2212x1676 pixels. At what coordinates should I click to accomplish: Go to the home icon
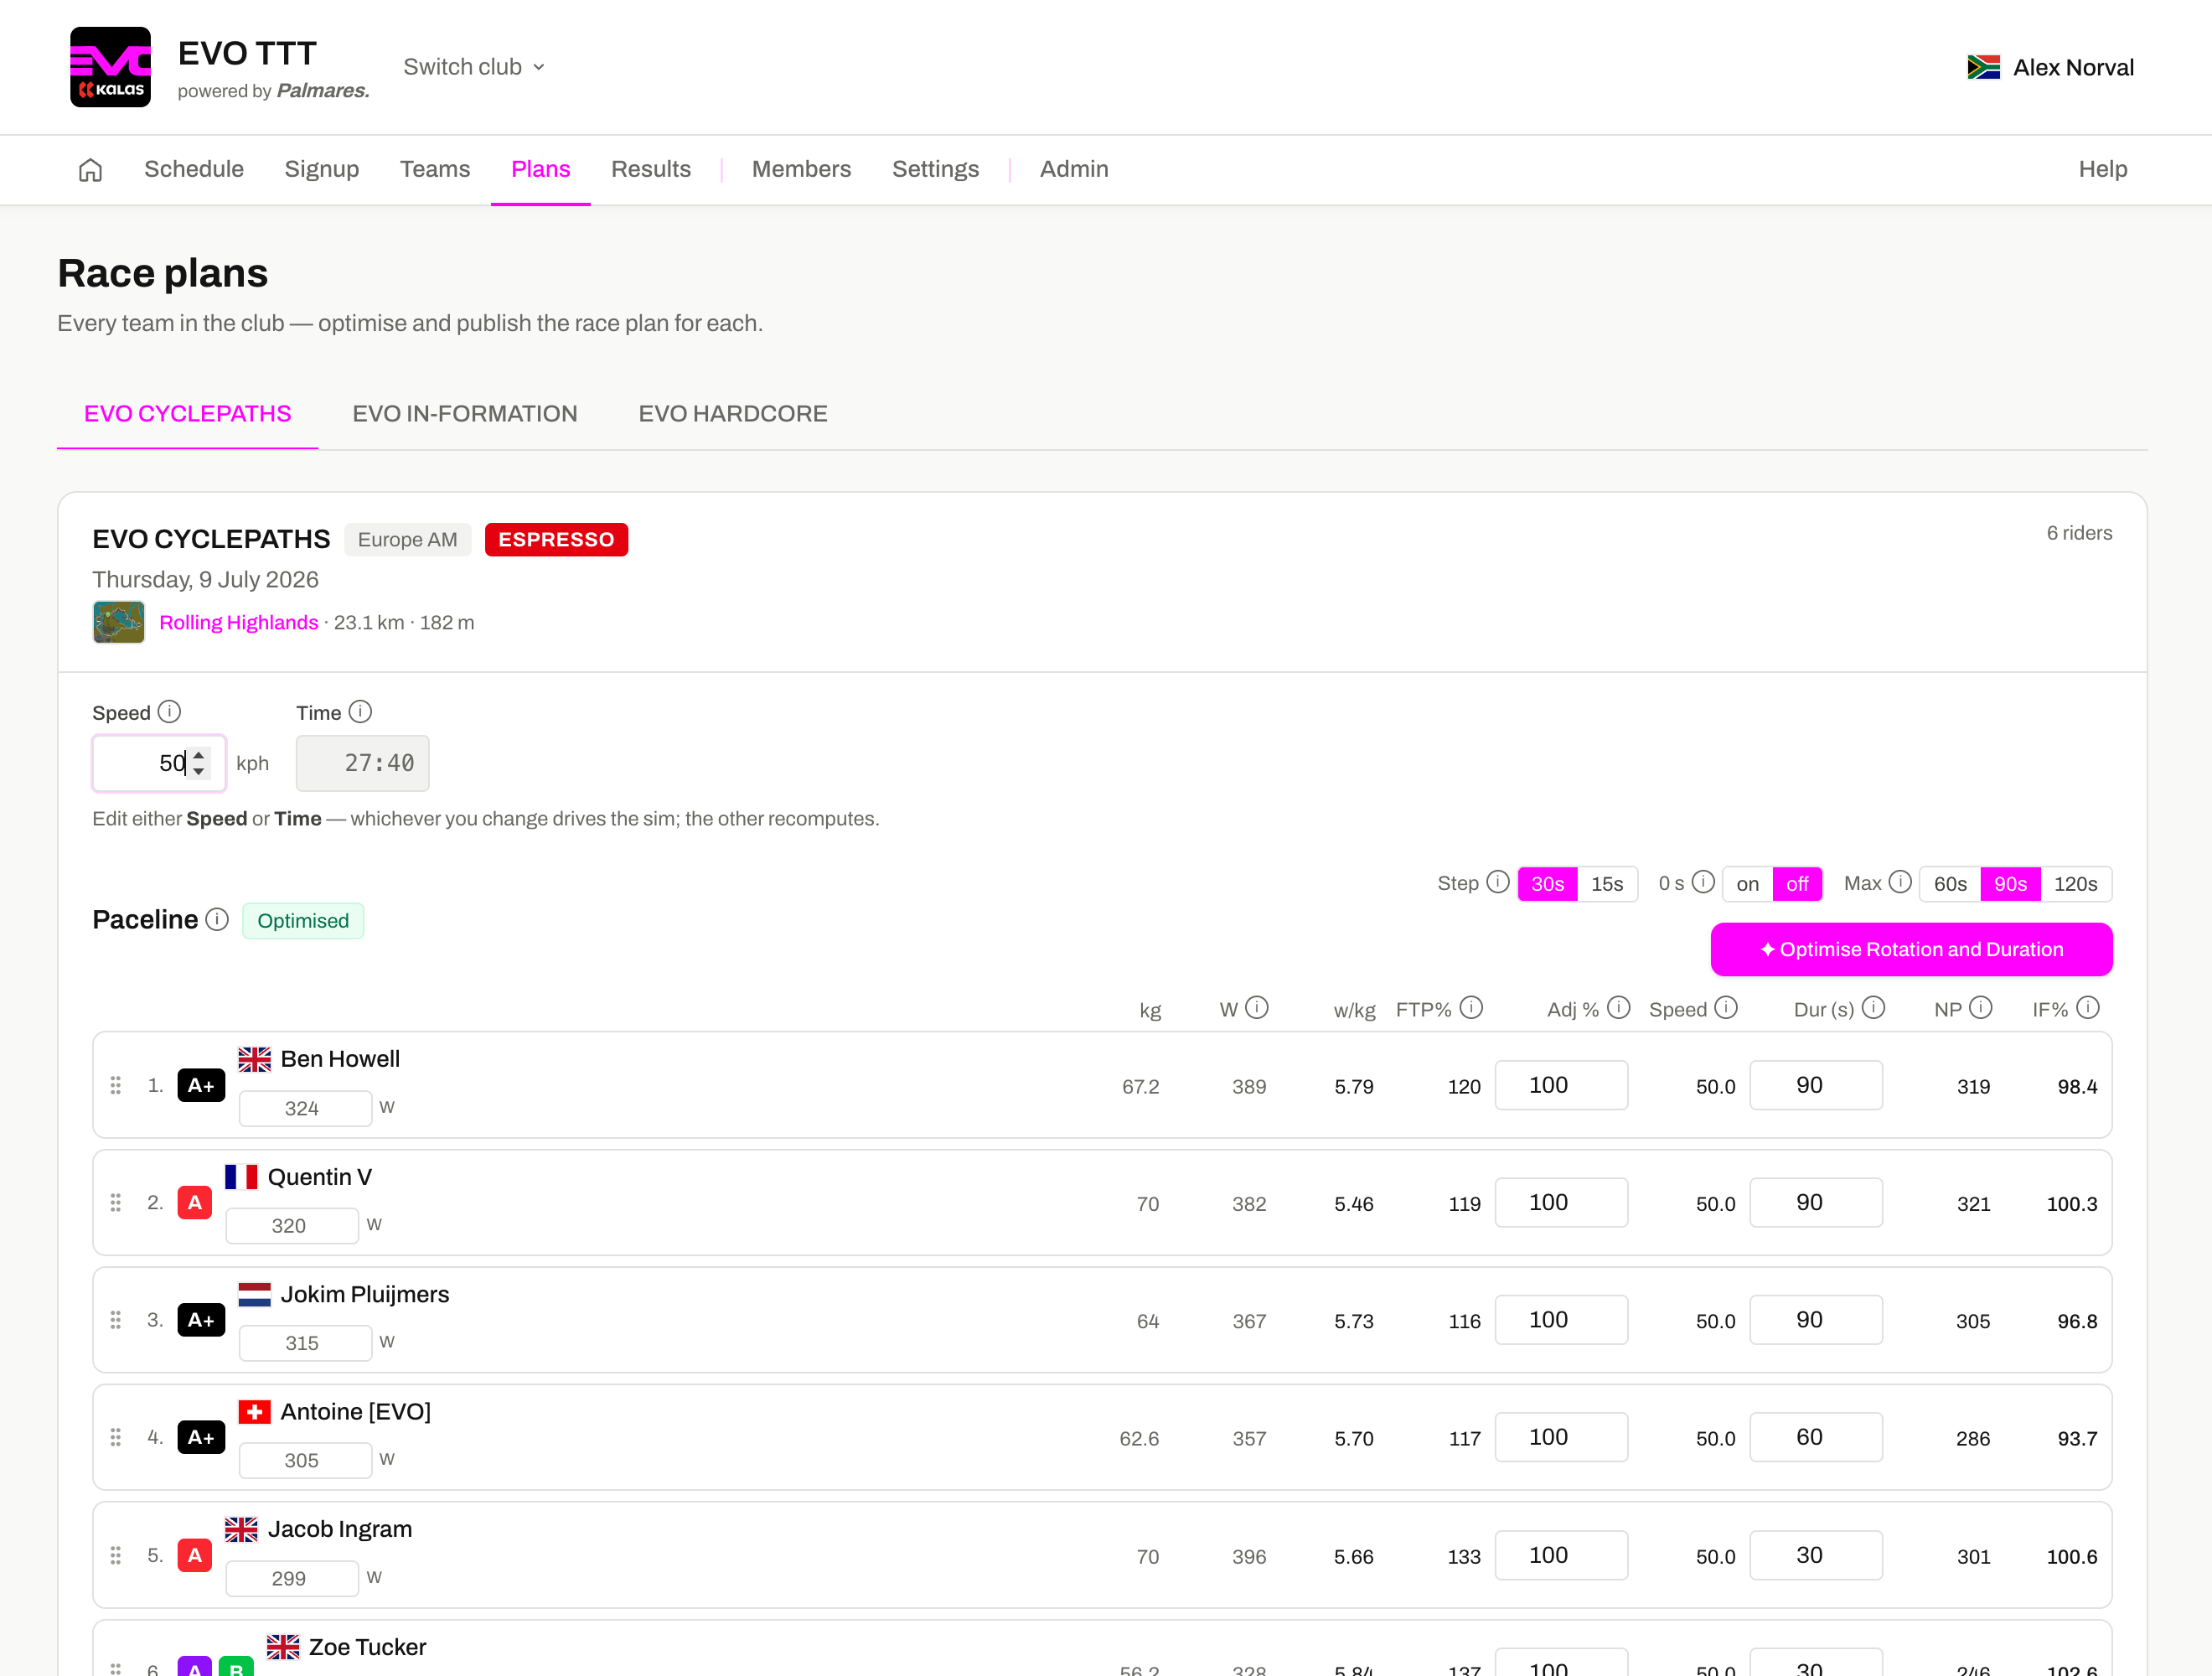(x=90, y=170)
